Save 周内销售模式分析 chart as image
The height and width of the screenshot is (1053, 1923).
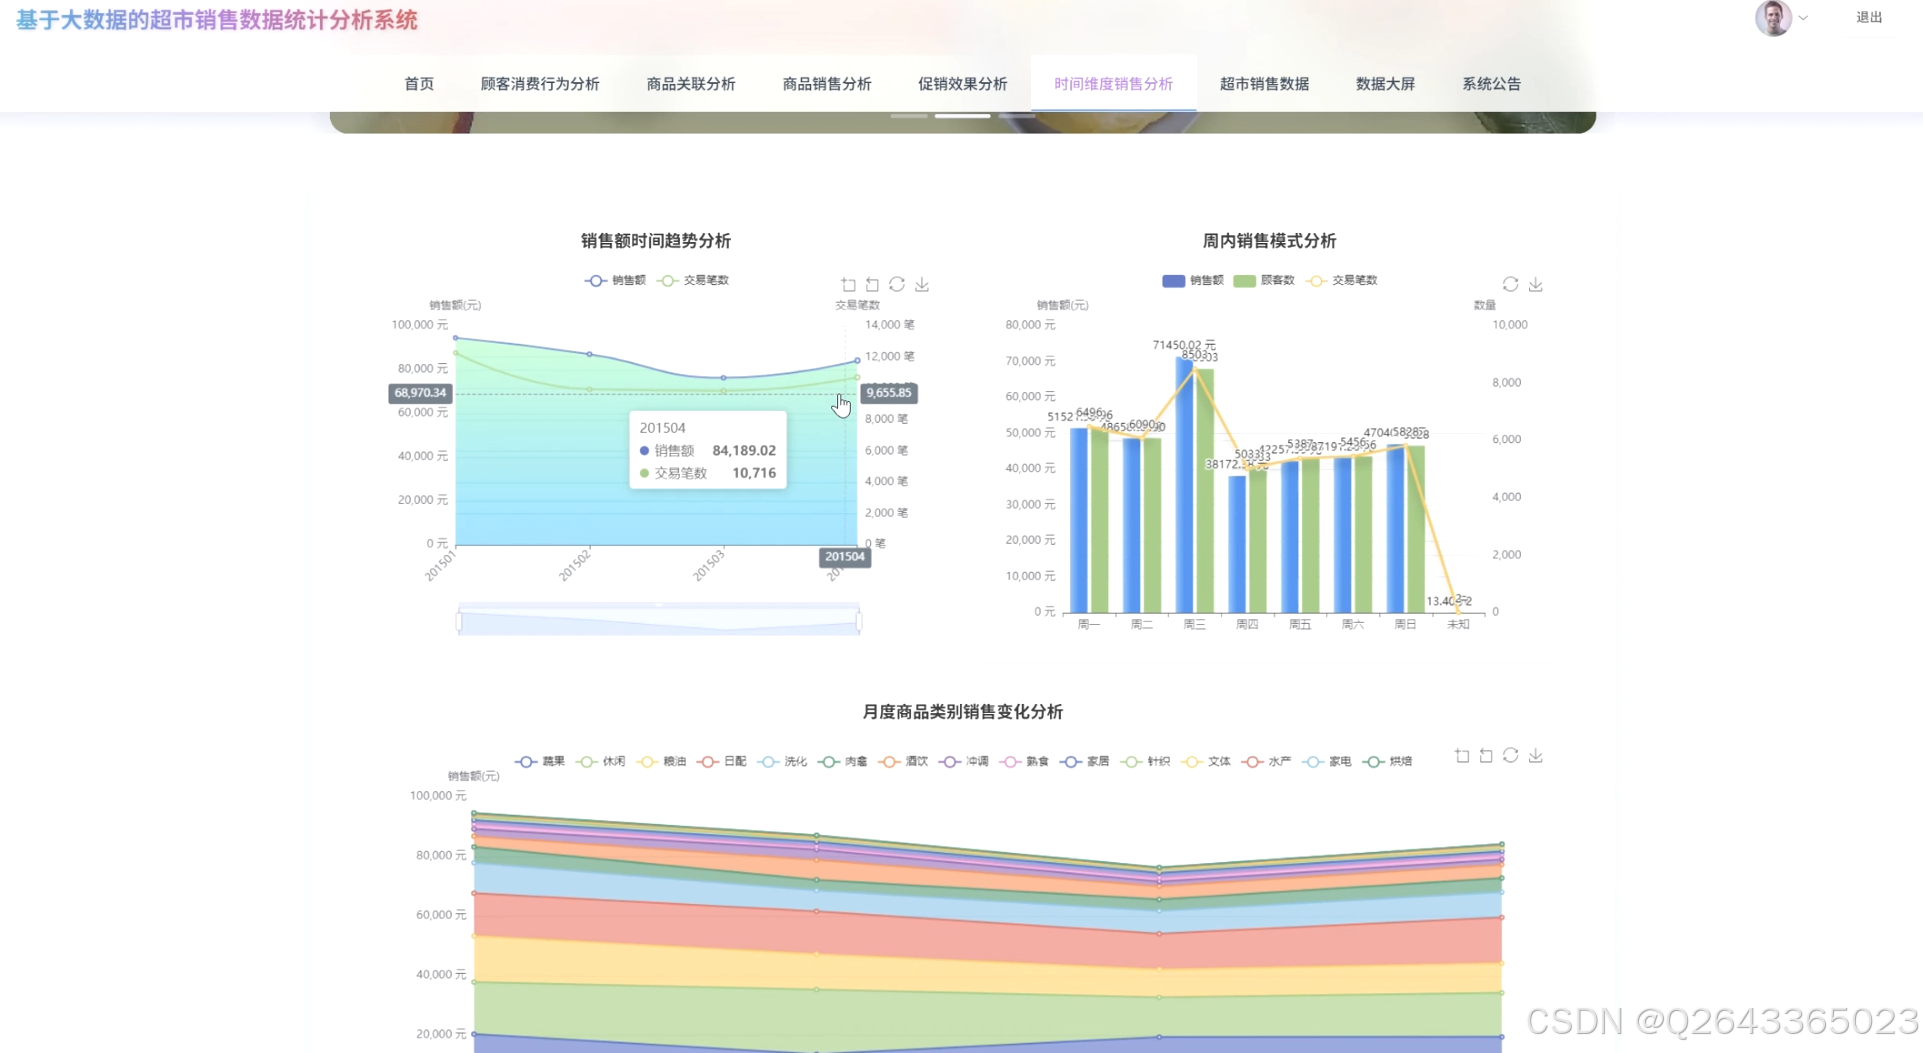coord(1536,284)
